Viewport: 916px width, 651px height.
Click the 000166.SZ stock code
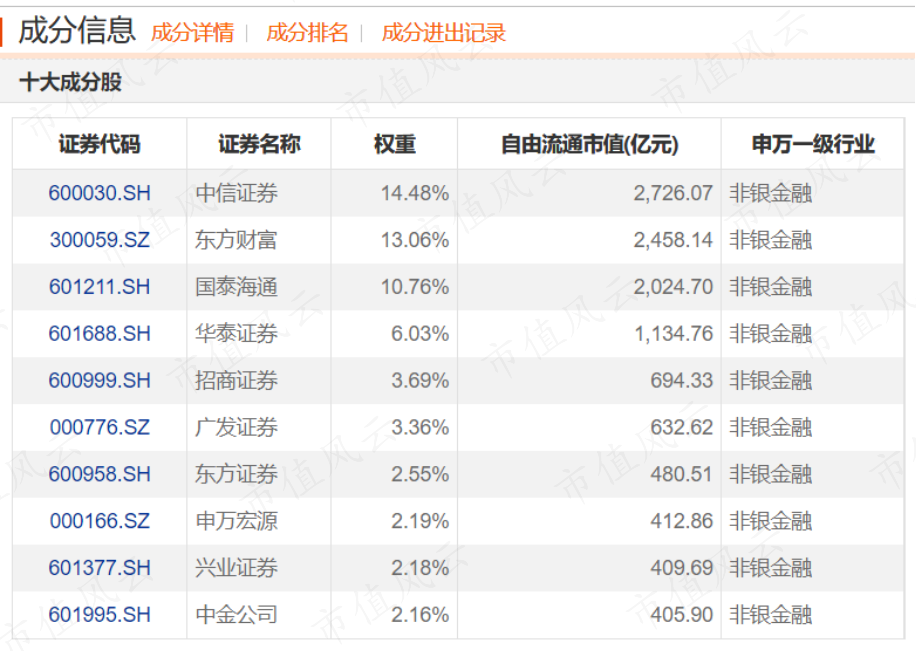coord(100,521)
